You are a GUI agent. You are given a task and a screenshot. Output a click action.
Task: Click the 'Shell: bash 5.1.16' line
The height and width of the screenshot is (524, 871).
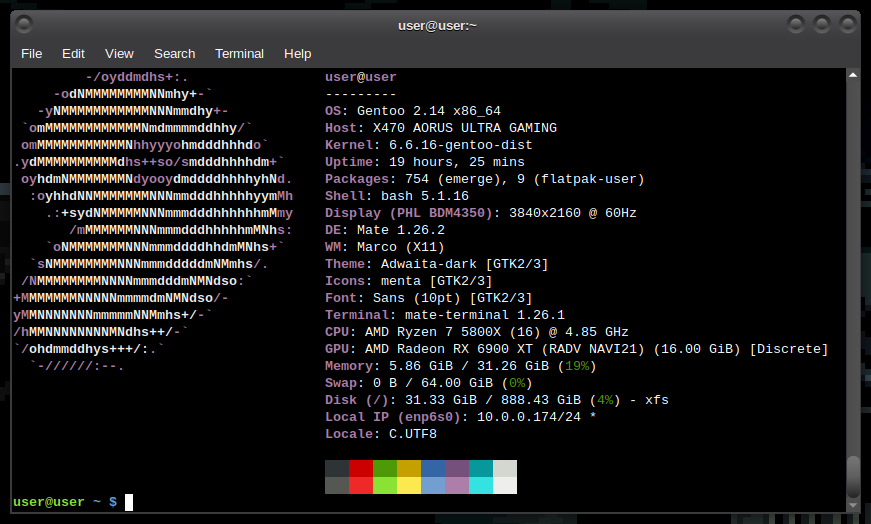pos(397,196)
